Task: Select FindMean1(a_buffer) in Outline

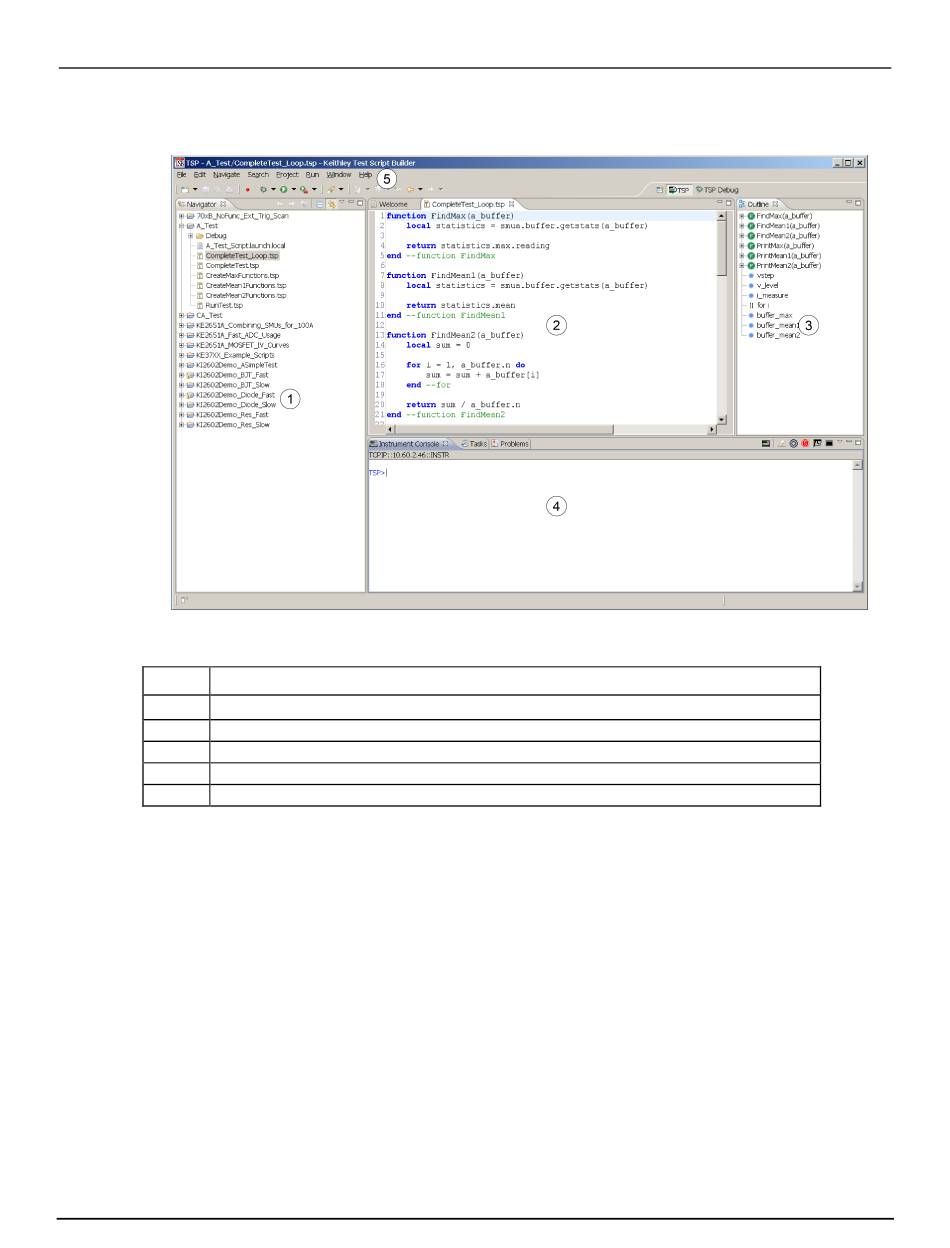Action: click(789, 226)
